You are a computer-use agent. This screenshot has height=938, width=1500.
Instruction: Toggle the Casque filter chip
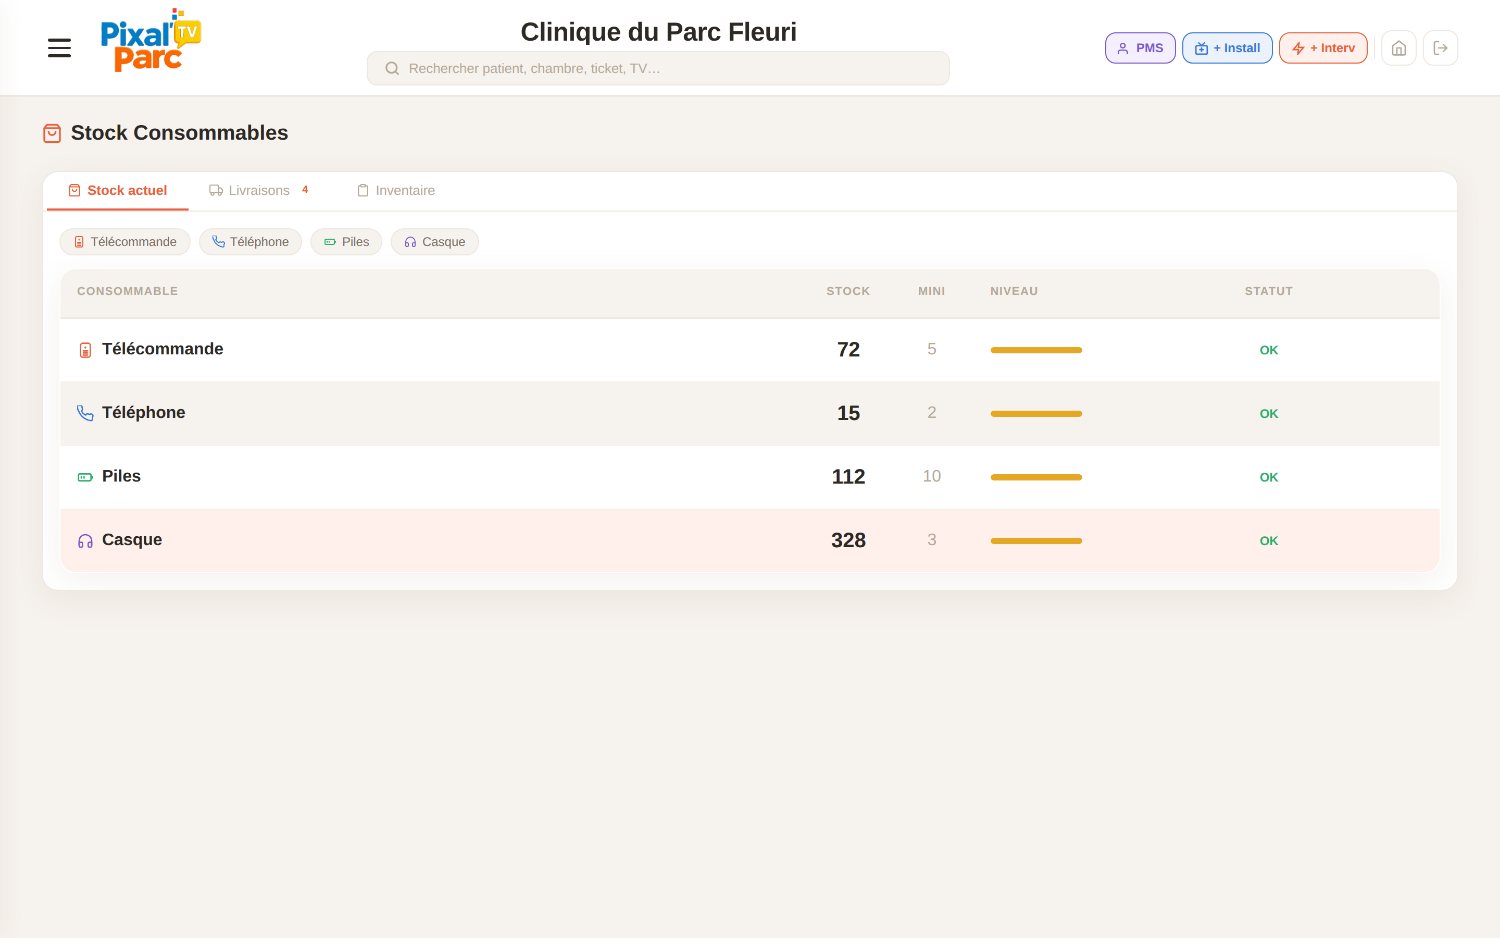coord(435,242)
